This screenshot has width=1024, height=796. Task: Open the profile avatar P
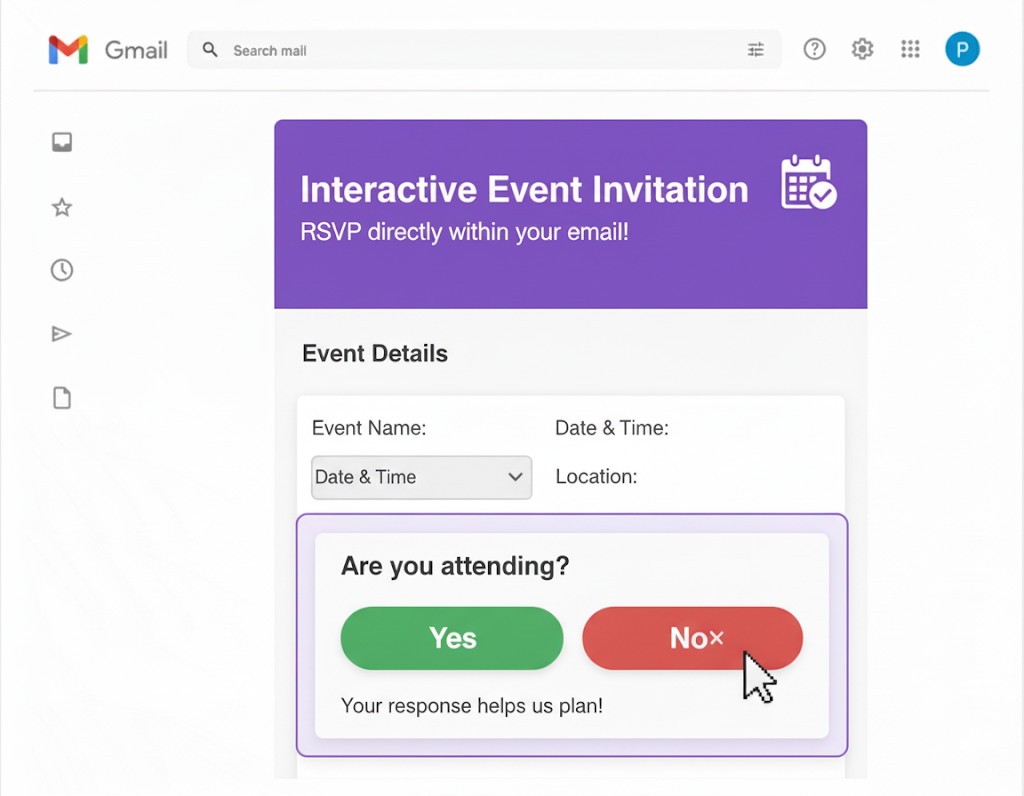(x=962, y=49)
